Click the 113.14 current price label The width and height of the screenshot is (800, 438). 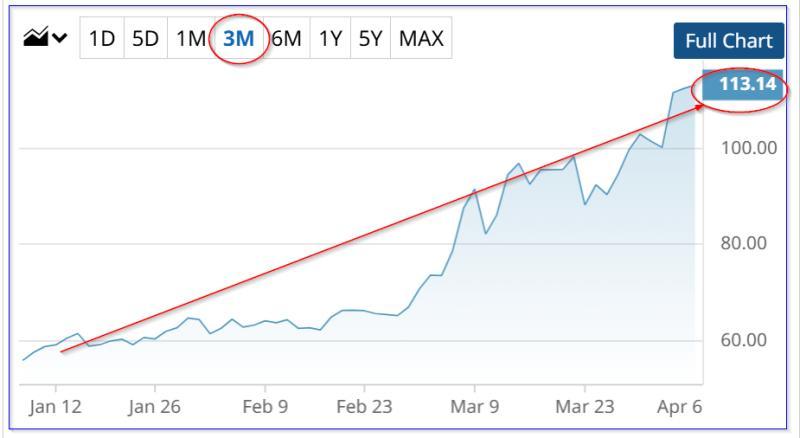(x=747, y=84)
